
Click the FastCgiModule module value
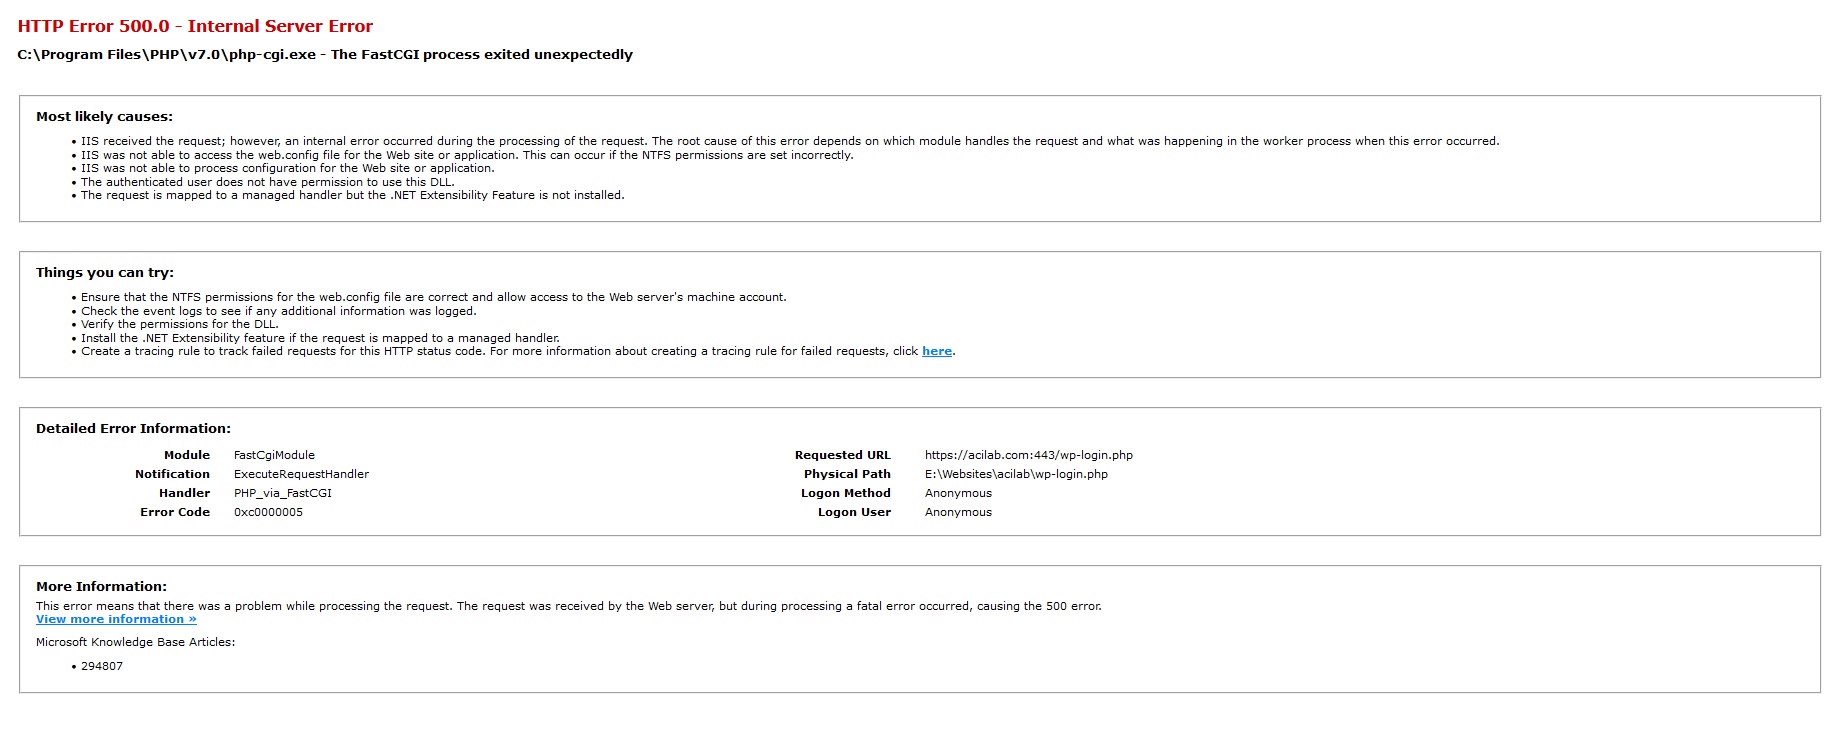274,455
